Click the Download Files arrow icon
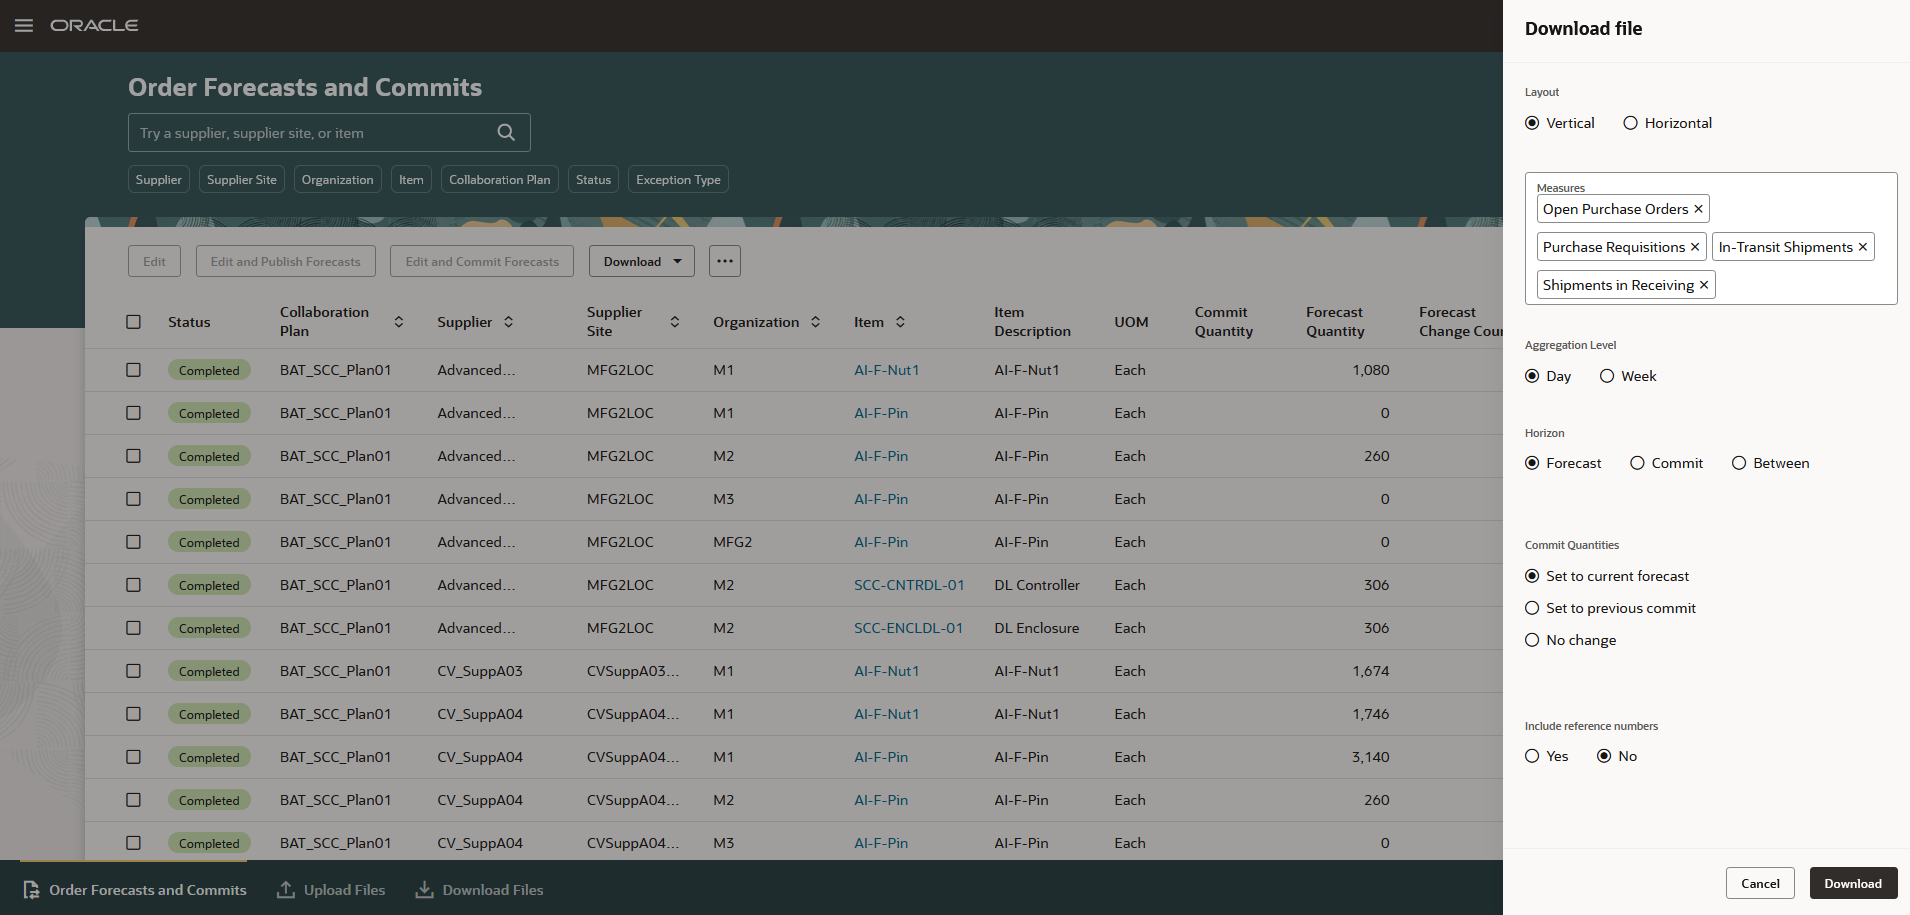Viewport: 1910px width, 915px height. pos(425,889)
